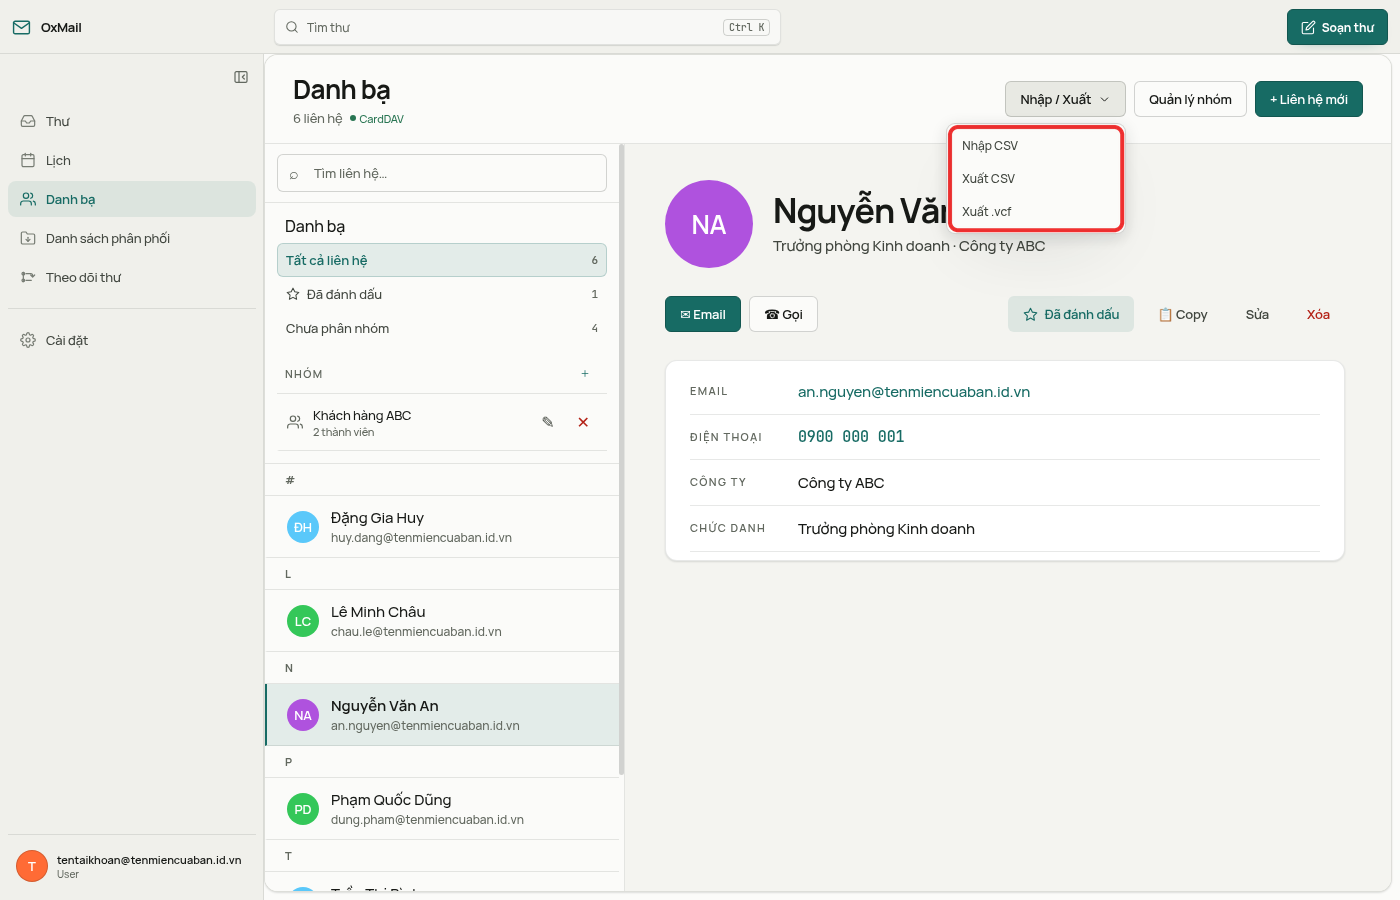1400x900 pixels.
Task: Choose Xuất .vcf from the menu
Action: point(1035,212)
